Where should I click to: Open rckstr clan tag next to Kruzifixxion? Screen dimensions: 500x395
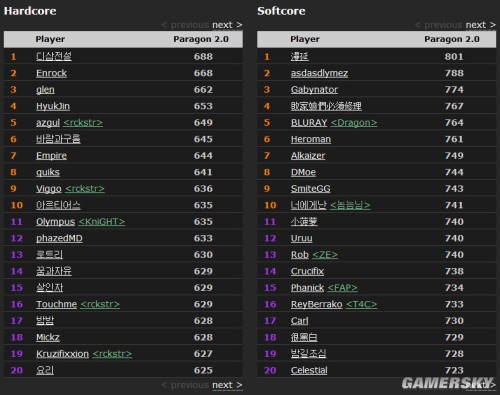pyautogui.click(x=112, y=354)
